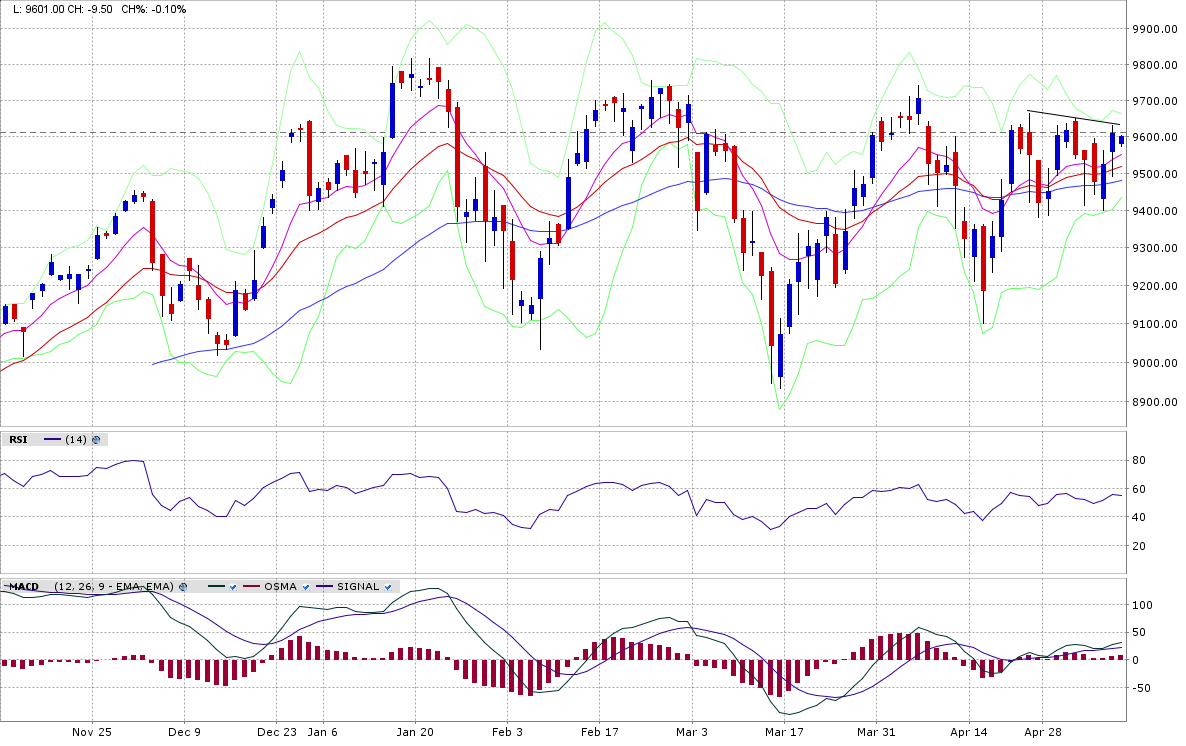Open MACD indicator settings icon
This screenshot has width=1186, height=746.
tap(183, 587)
